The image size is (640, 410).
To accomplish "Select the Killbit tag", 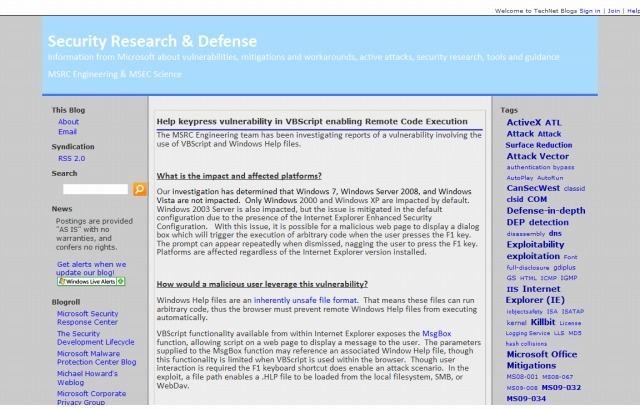I will 543,322.
